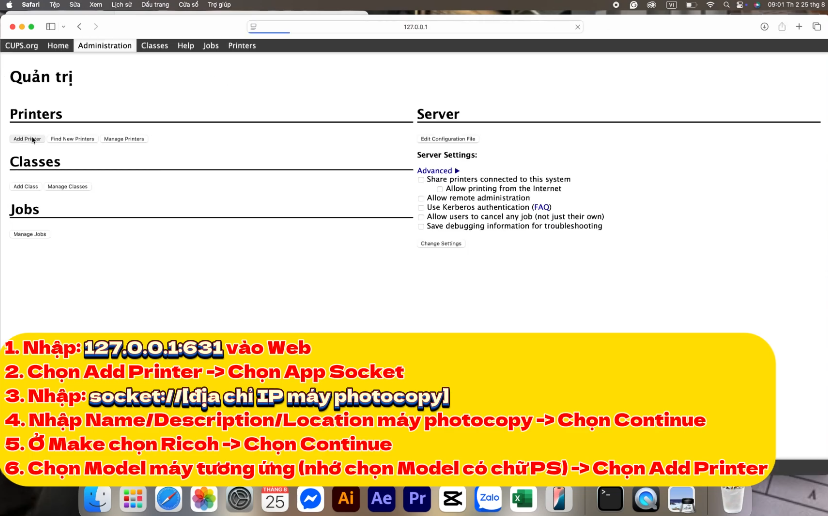
Task: Open the Printers tab in CUPS
Action: (x=242, y=46)
